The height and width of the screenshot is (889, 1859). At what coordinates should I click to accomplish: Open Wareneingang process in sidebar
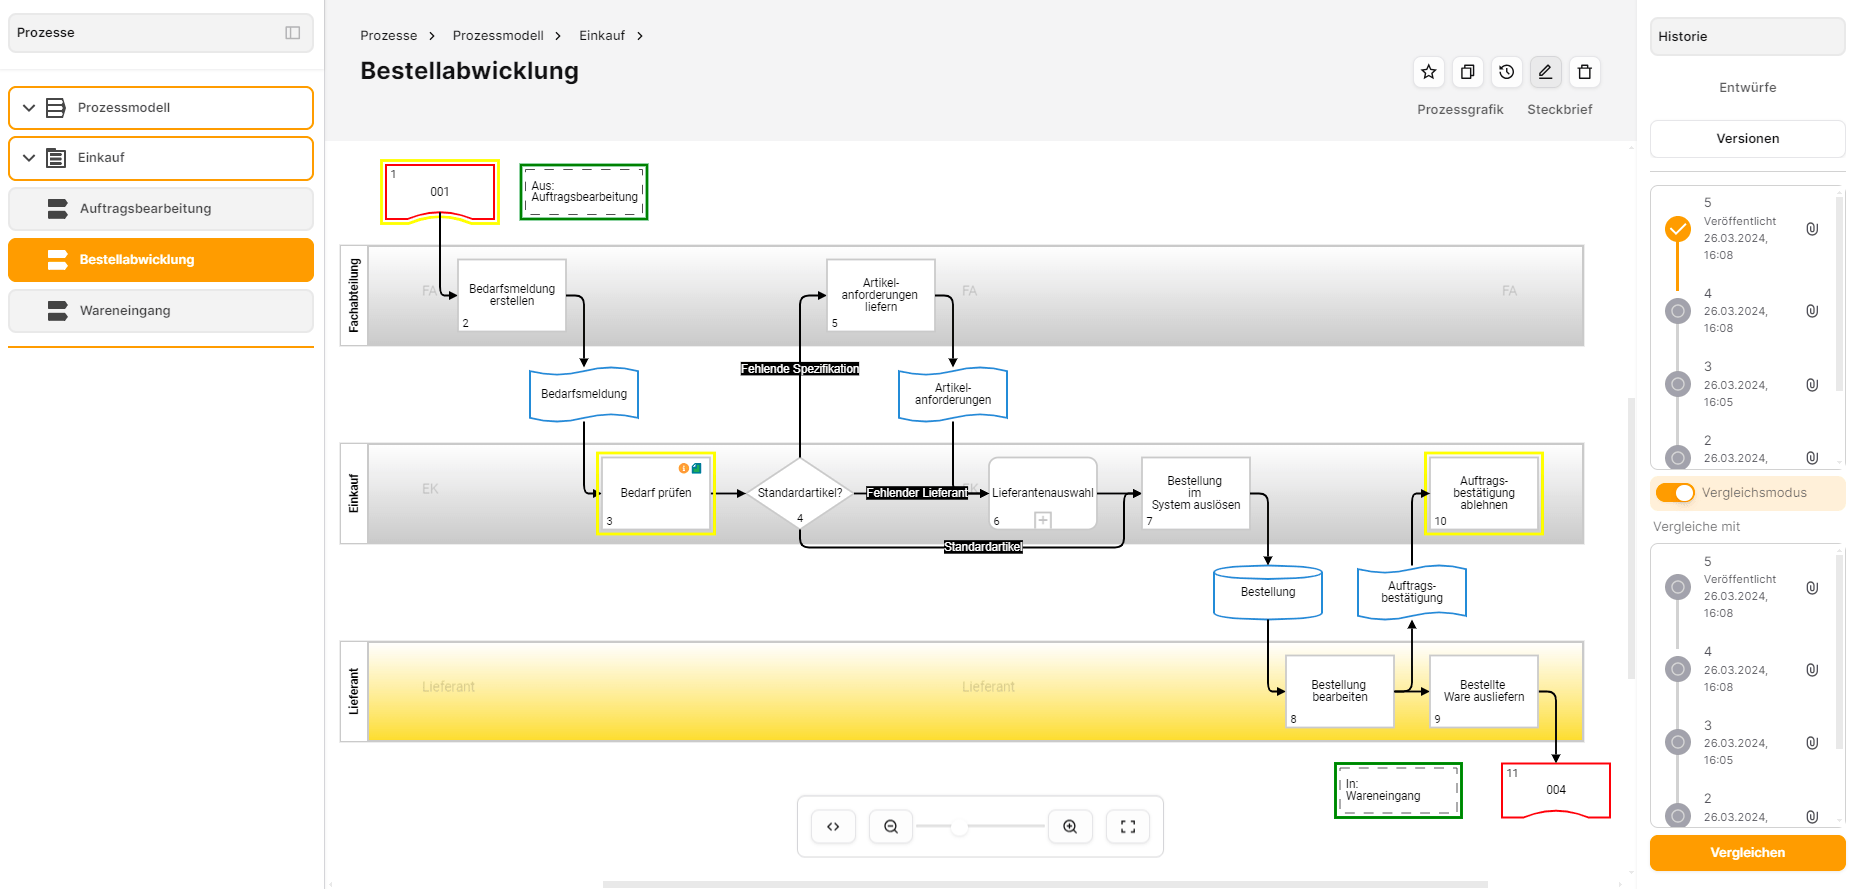pyautogui.click(x=125, y=311)
